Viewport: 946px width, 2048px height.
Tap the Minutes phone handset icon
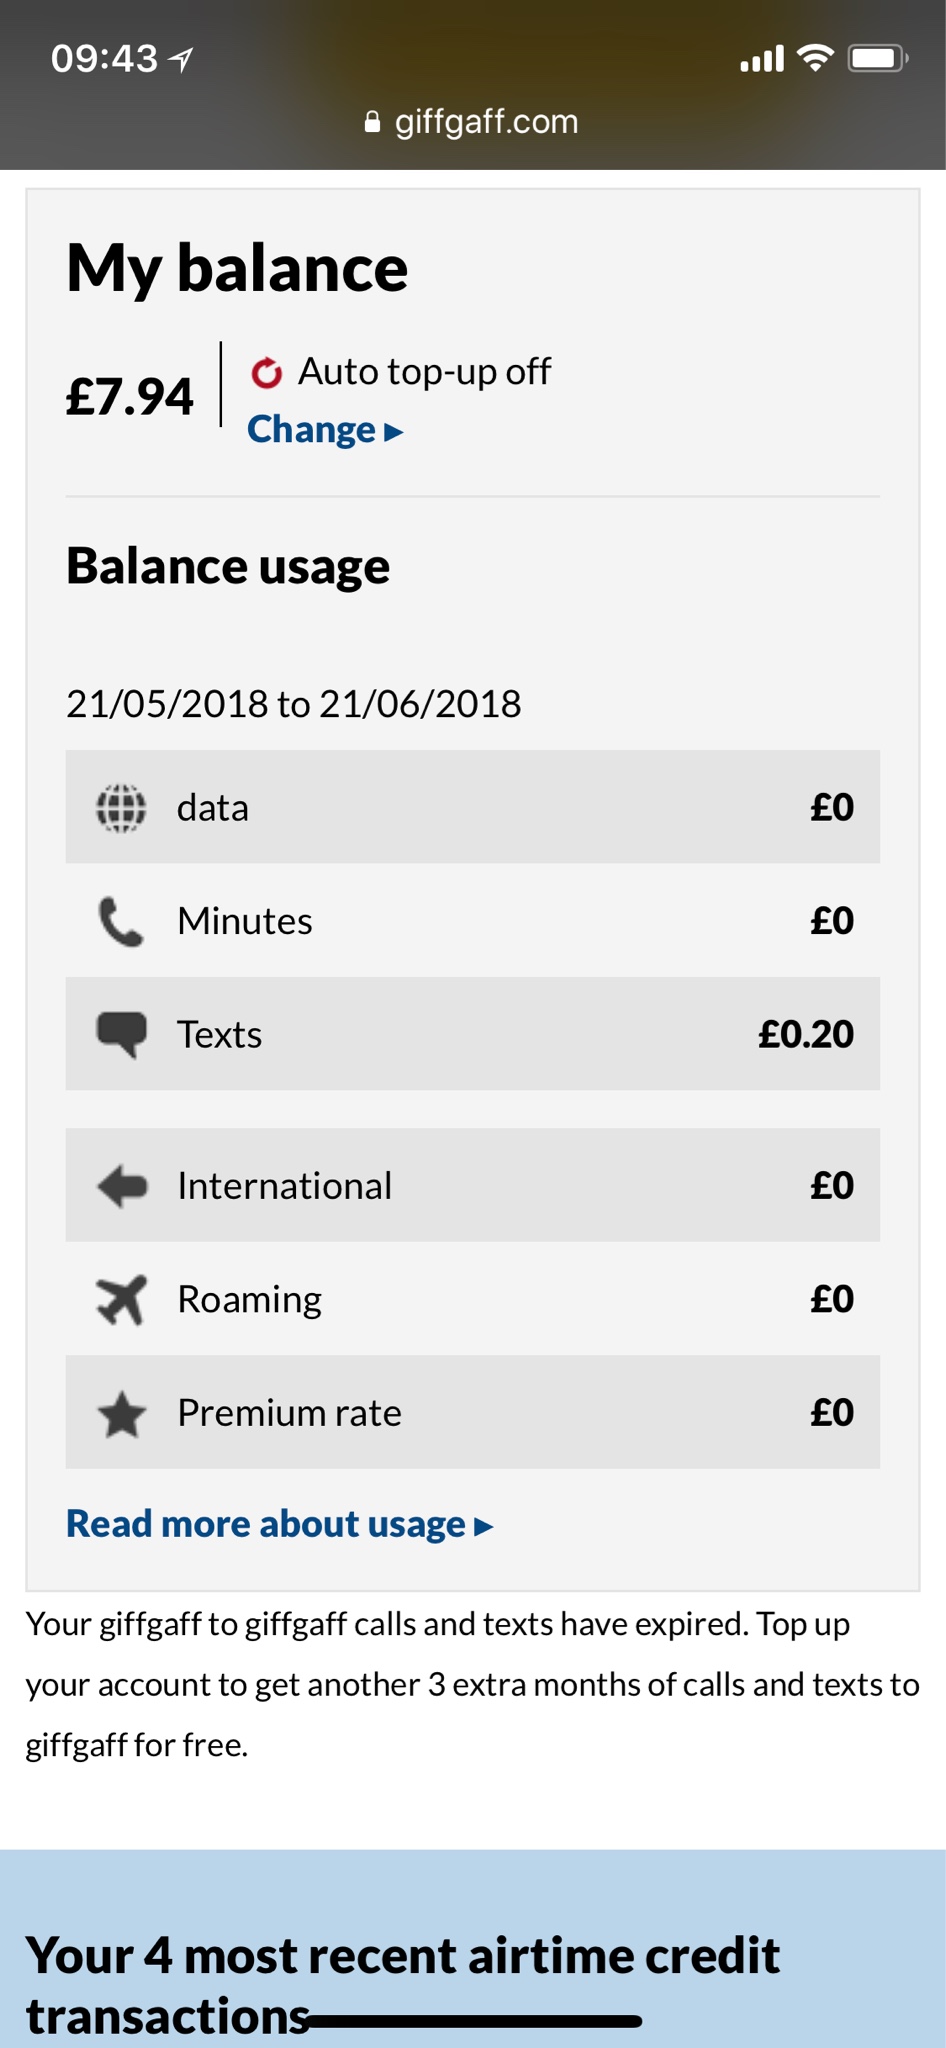(121, 921)
